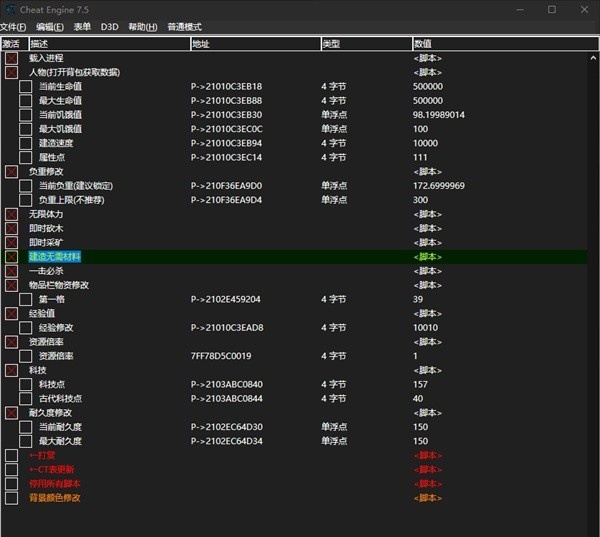The height and width of the screenshot is (537, 600).
Task: Select 最大耐久度 description text
Action: point(60,441)
